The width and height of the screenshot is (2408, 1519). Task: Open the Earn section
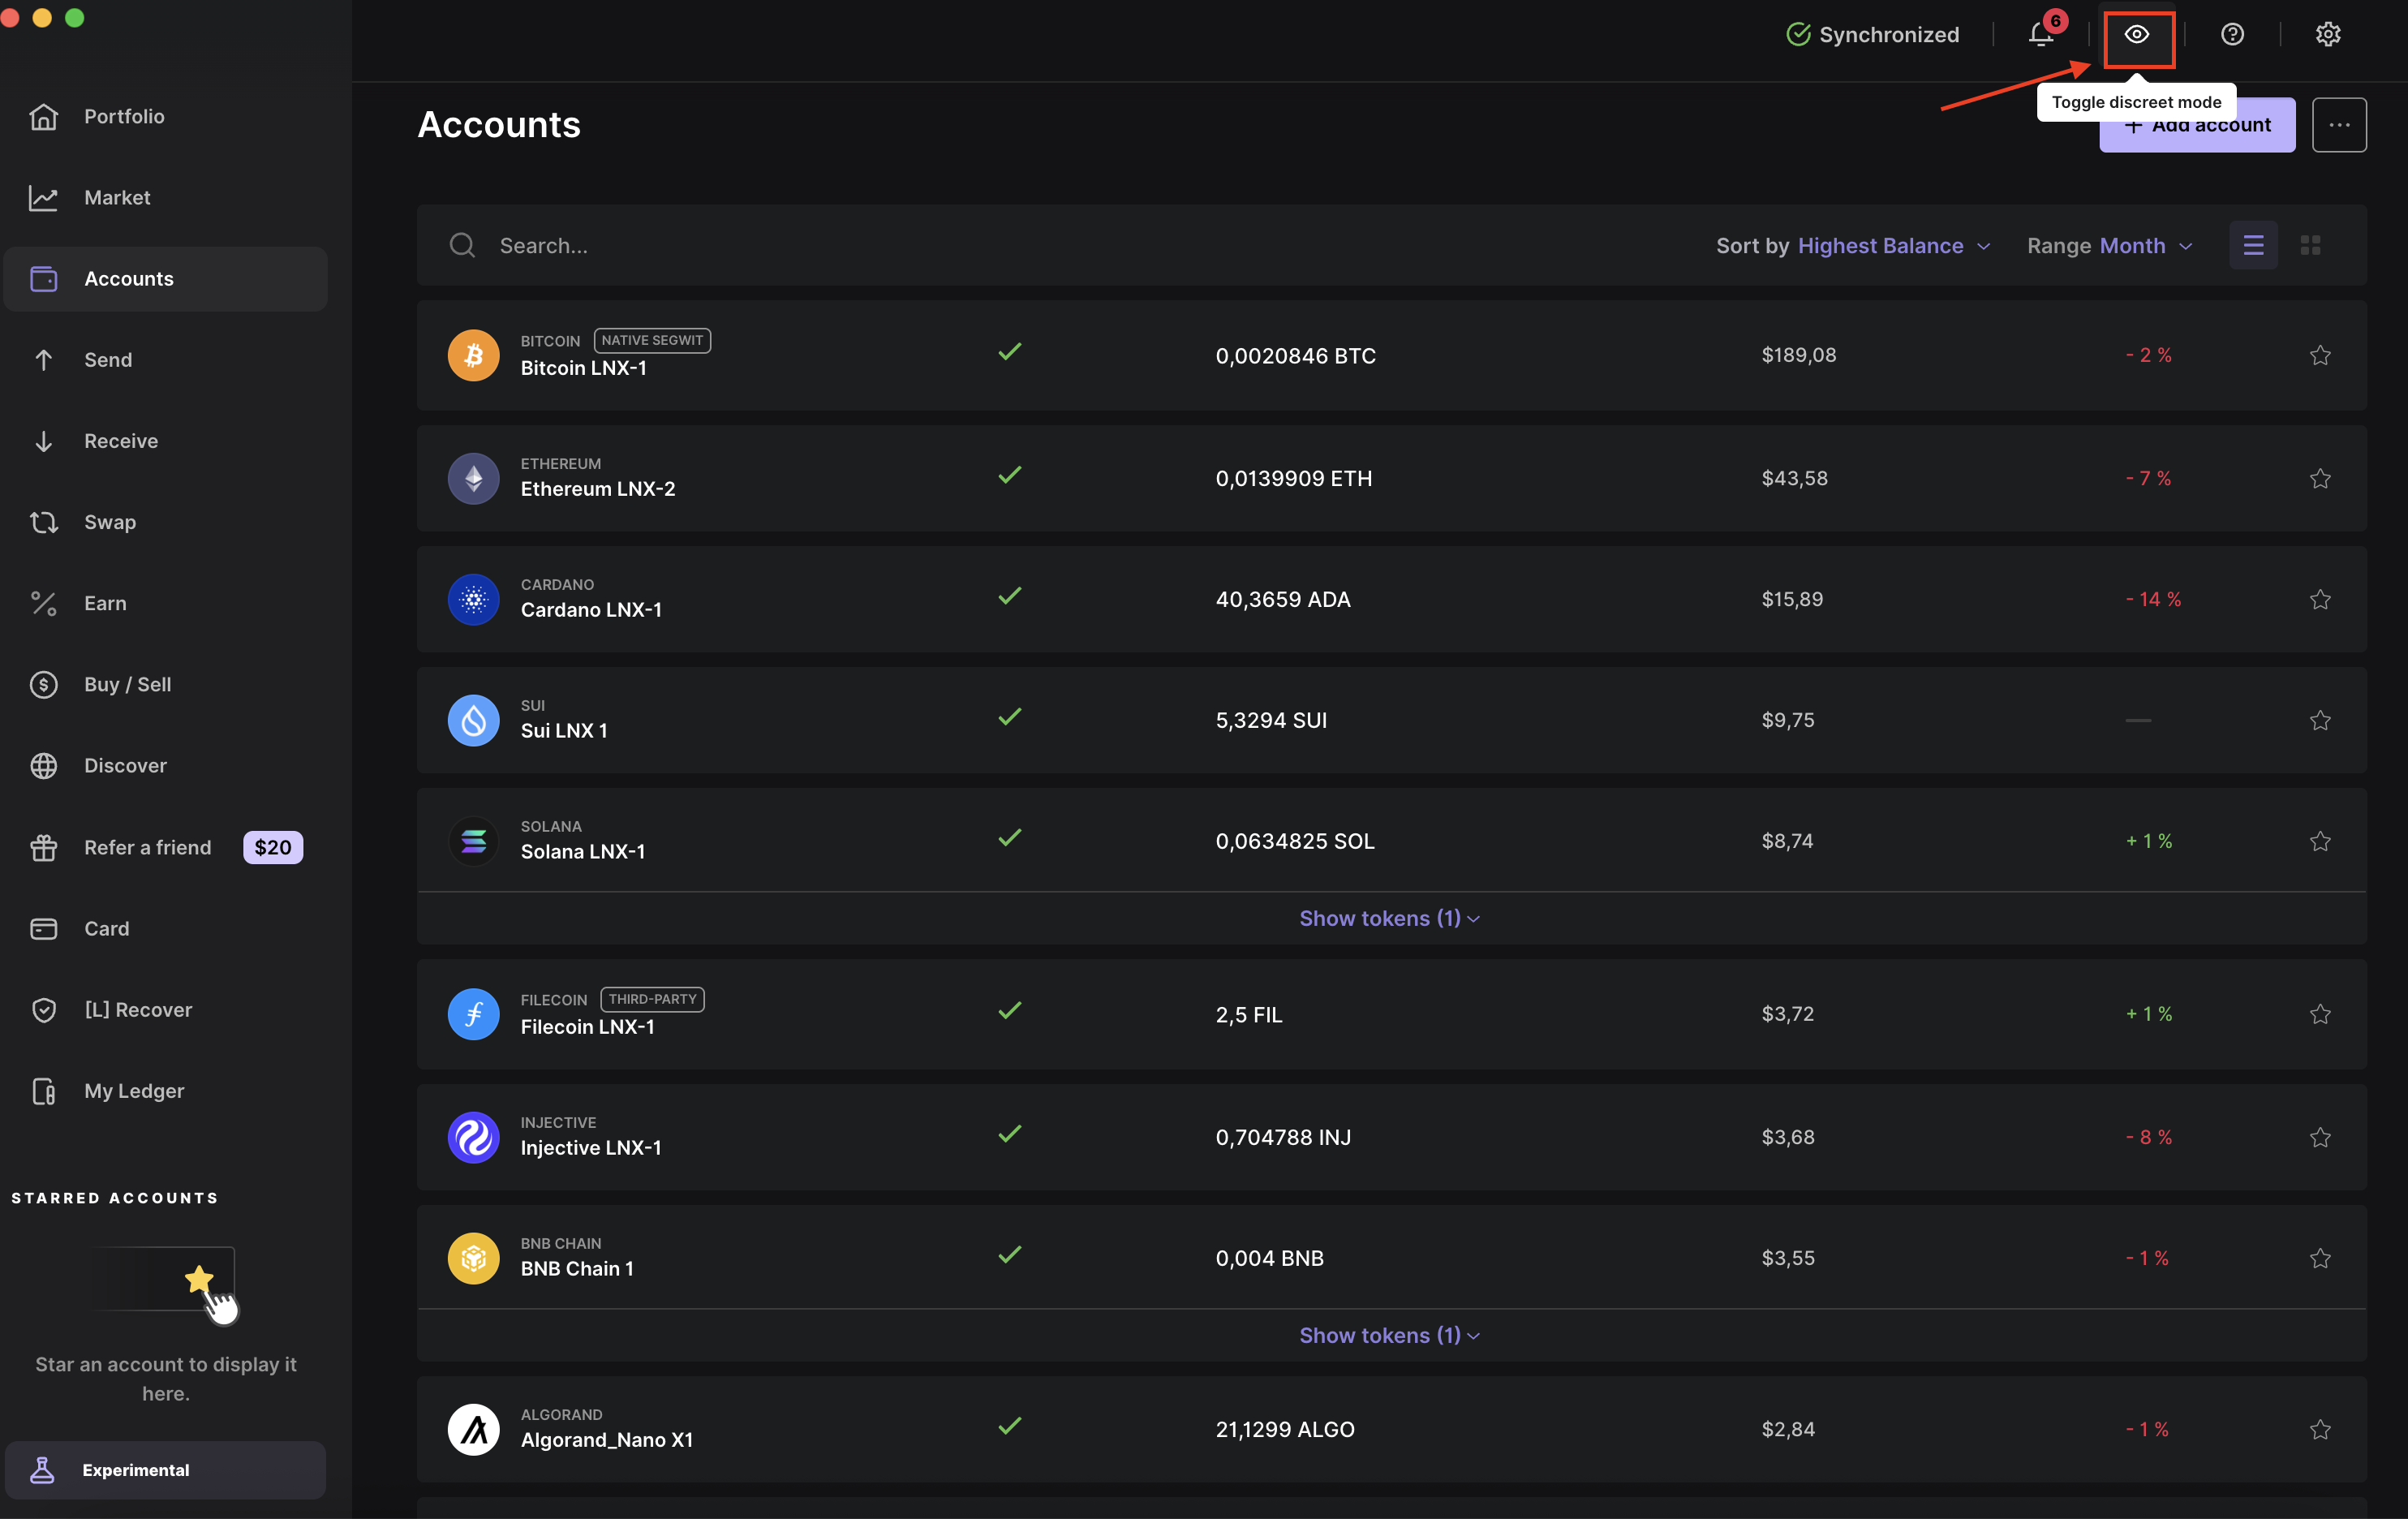104,603
